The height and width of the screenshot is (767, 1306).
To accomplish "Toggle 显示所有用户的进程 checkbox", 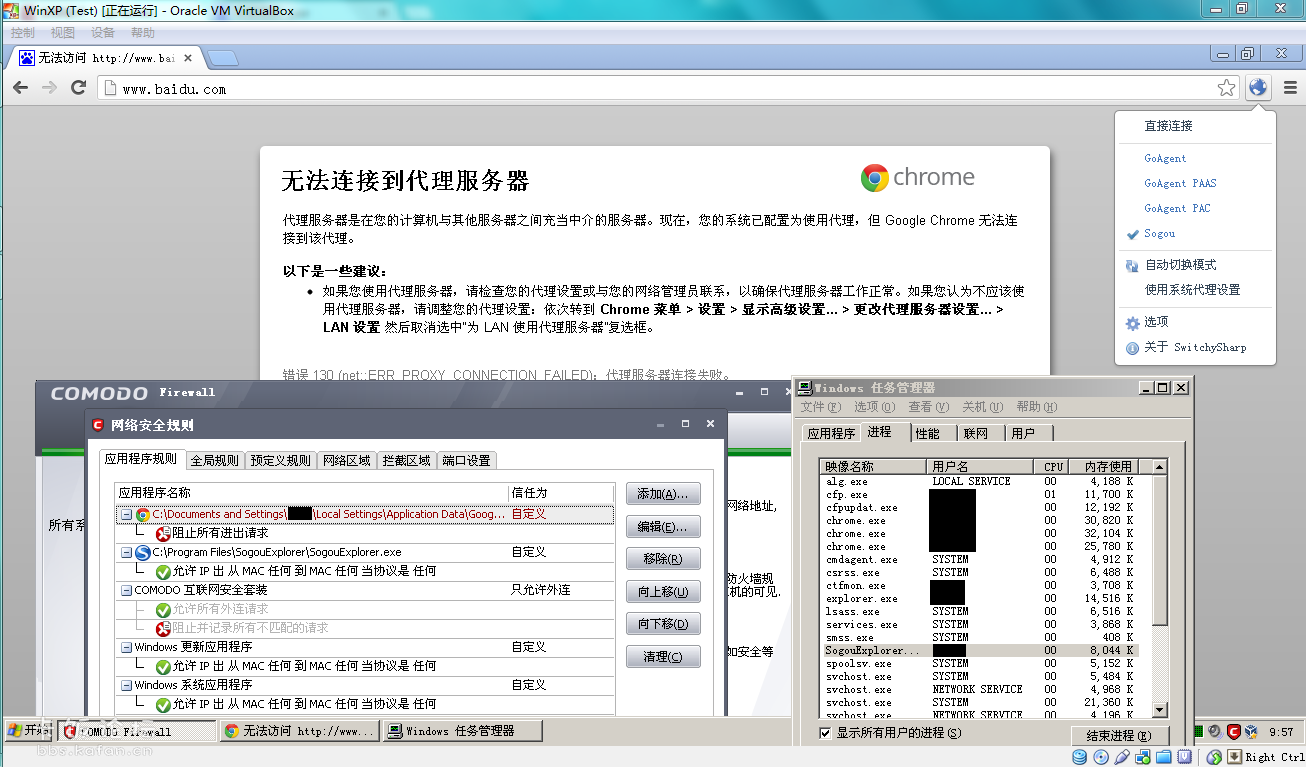I will (x=825, y=733).
